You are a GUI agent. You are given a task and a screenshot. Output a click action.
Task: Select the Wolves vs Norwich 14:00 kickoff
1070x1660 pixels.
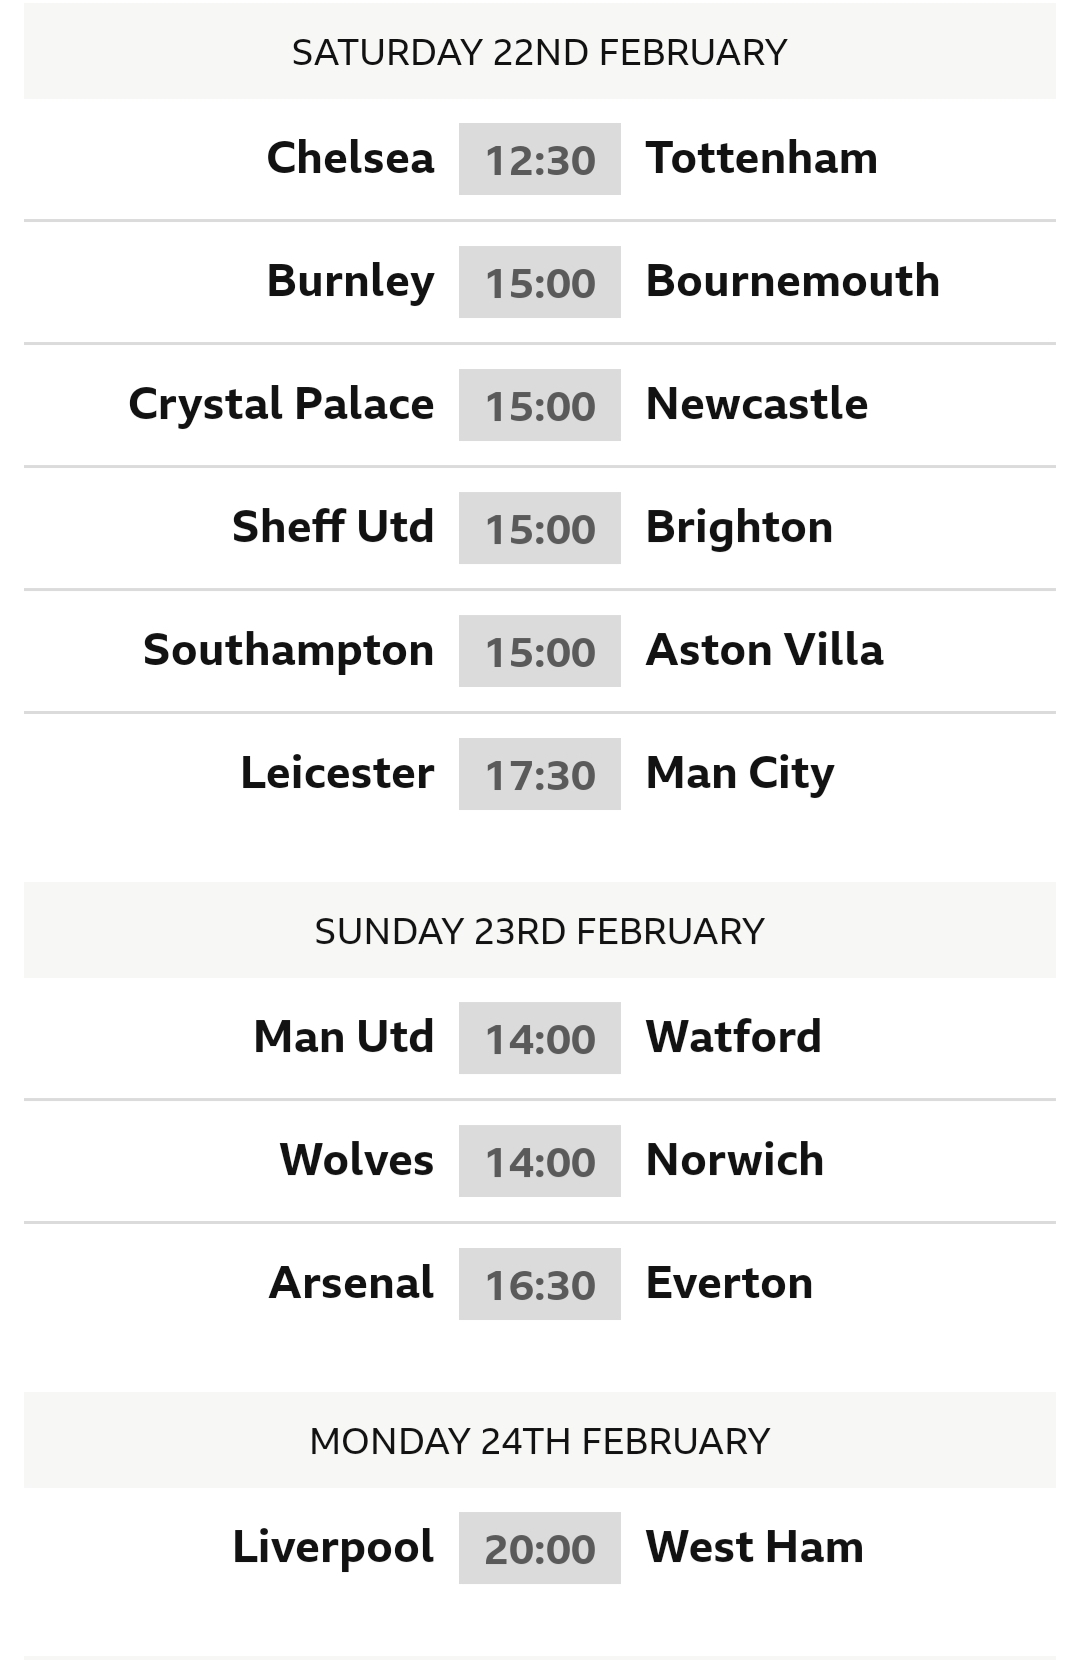coord(540,1161)
